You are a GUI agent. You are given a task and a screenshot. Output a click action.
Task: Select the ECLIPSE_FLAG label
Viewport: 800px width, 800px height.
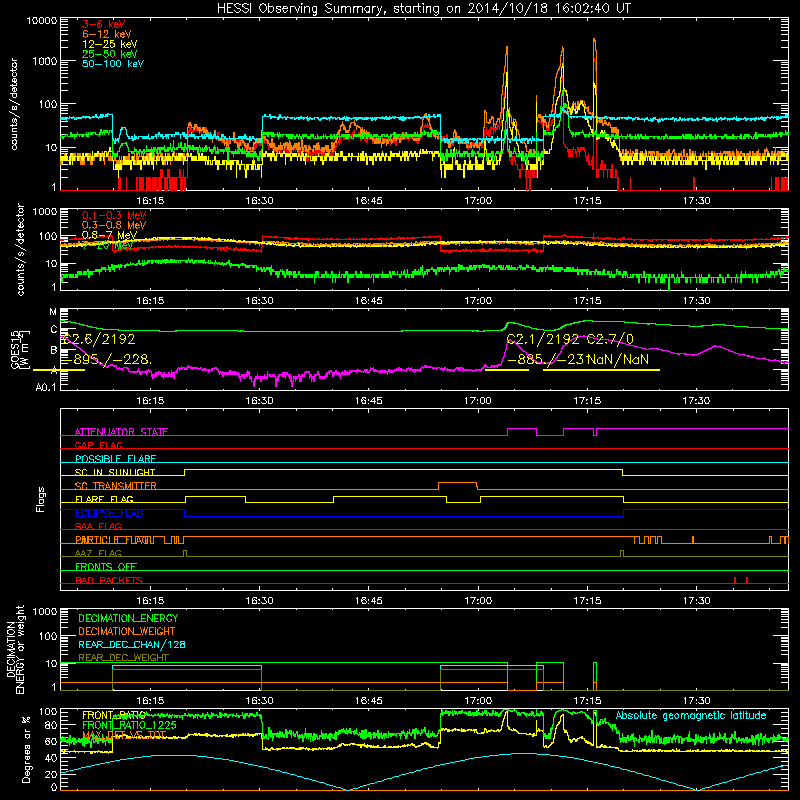point(109,513)
